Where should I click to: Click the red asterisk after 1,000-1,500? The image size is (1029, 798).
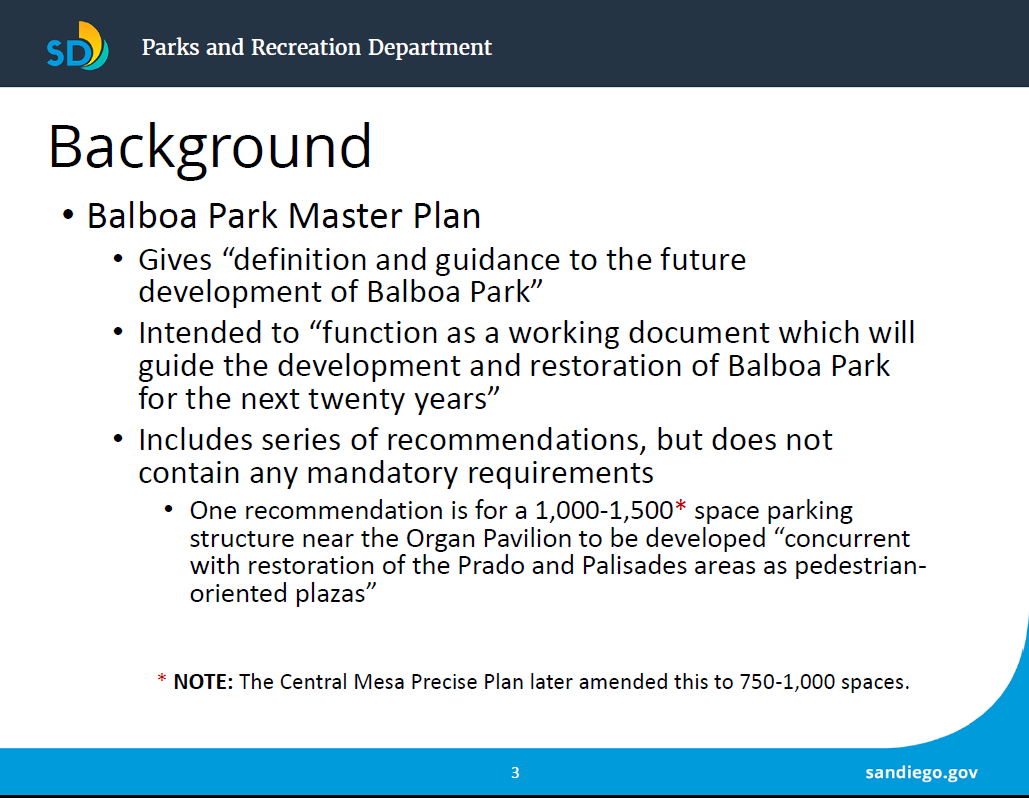[x=681, y=507]
